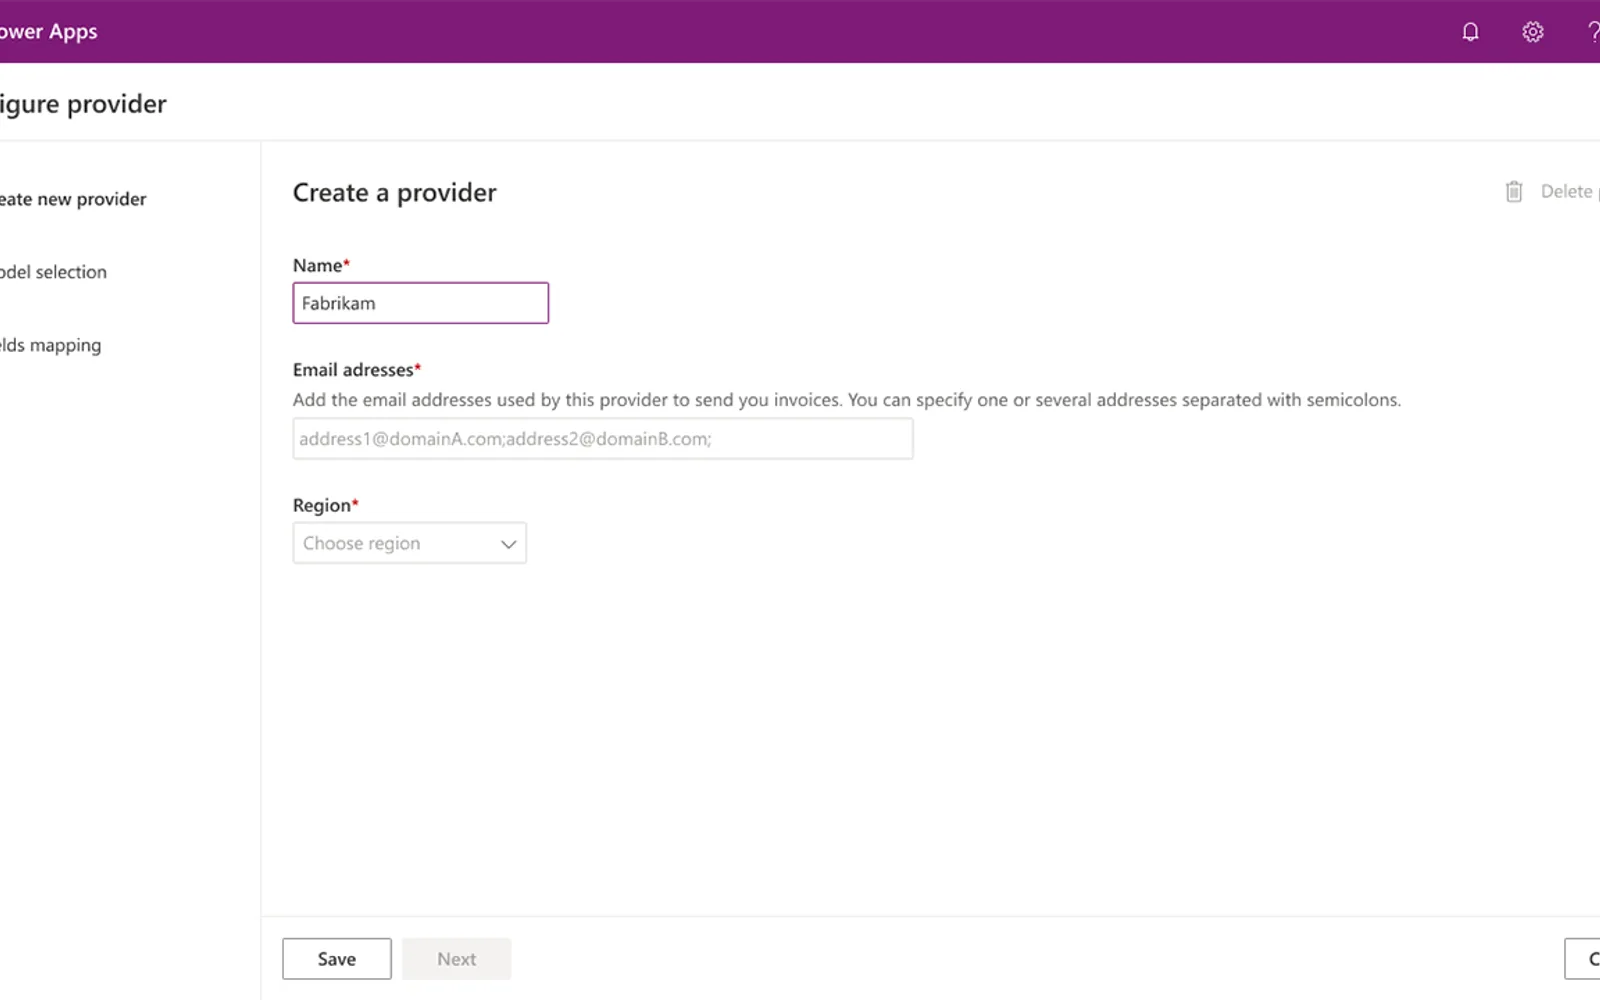
Task: Click the email addresses input field
Action: pos(603,439)
